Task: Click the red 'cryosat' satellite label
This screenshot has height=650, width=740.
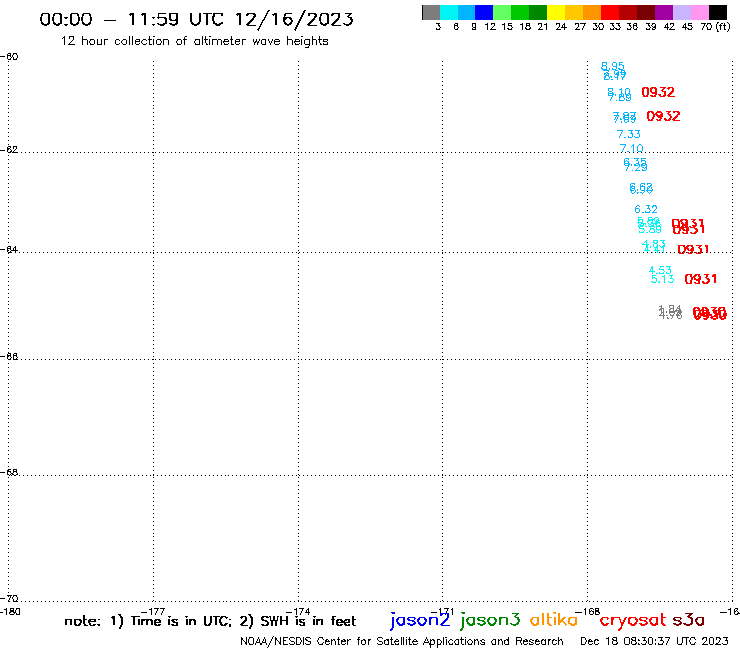Action: [632, 620]
